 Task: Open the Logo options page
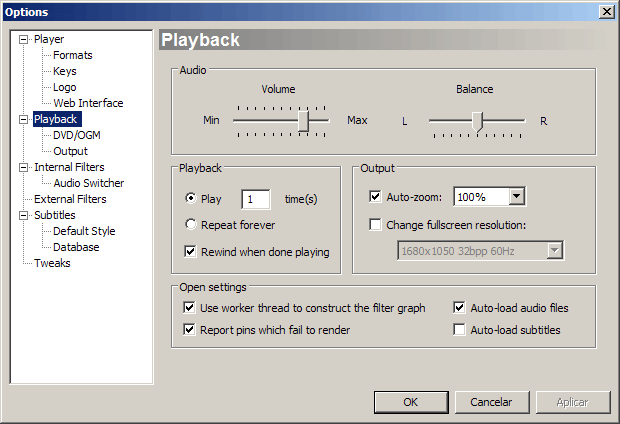(65, 87)
